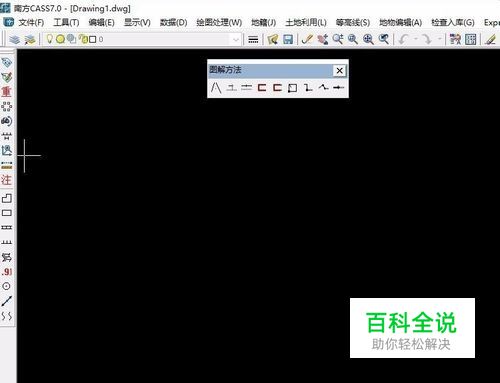Click the undo arrow button
Image resolution: width=500 pixels, height=383 pixels.
(x=403, y=39)
